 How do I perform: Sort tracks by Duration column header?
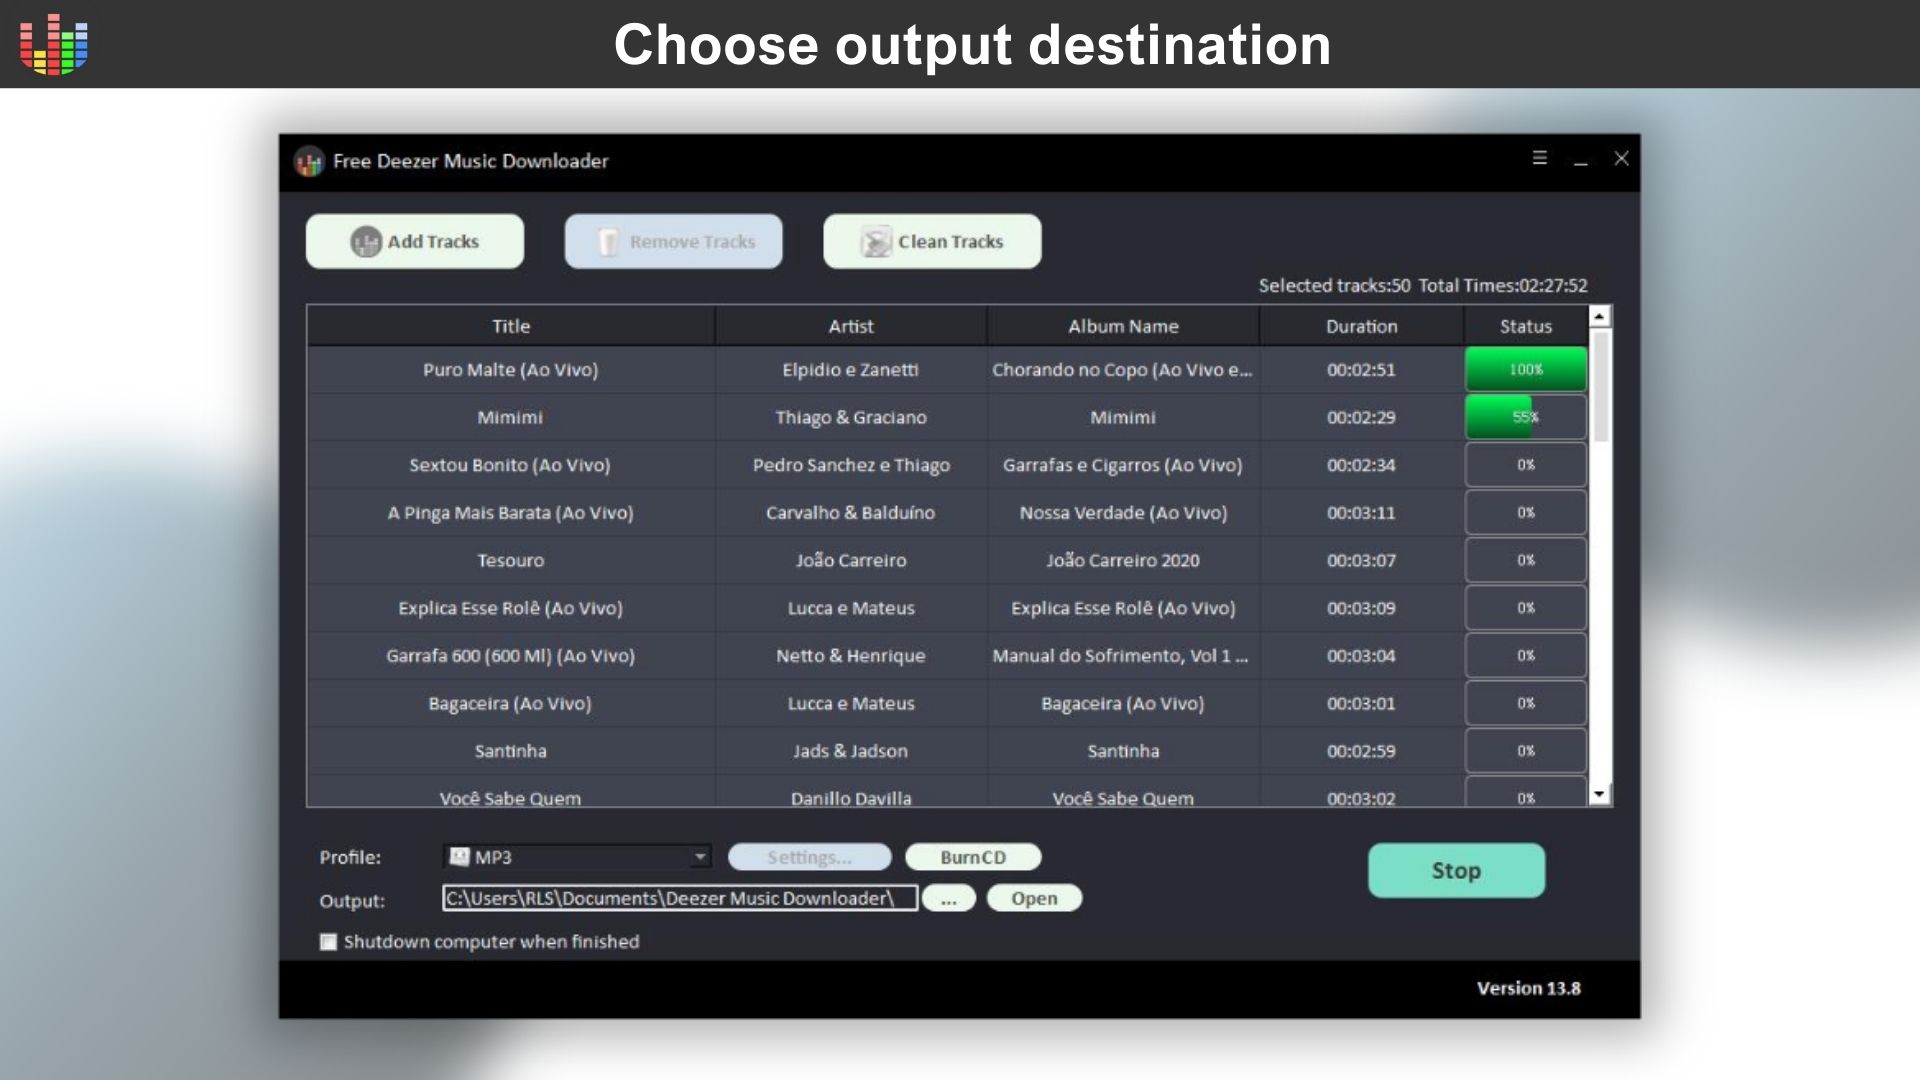click(x=1361, y=326)
